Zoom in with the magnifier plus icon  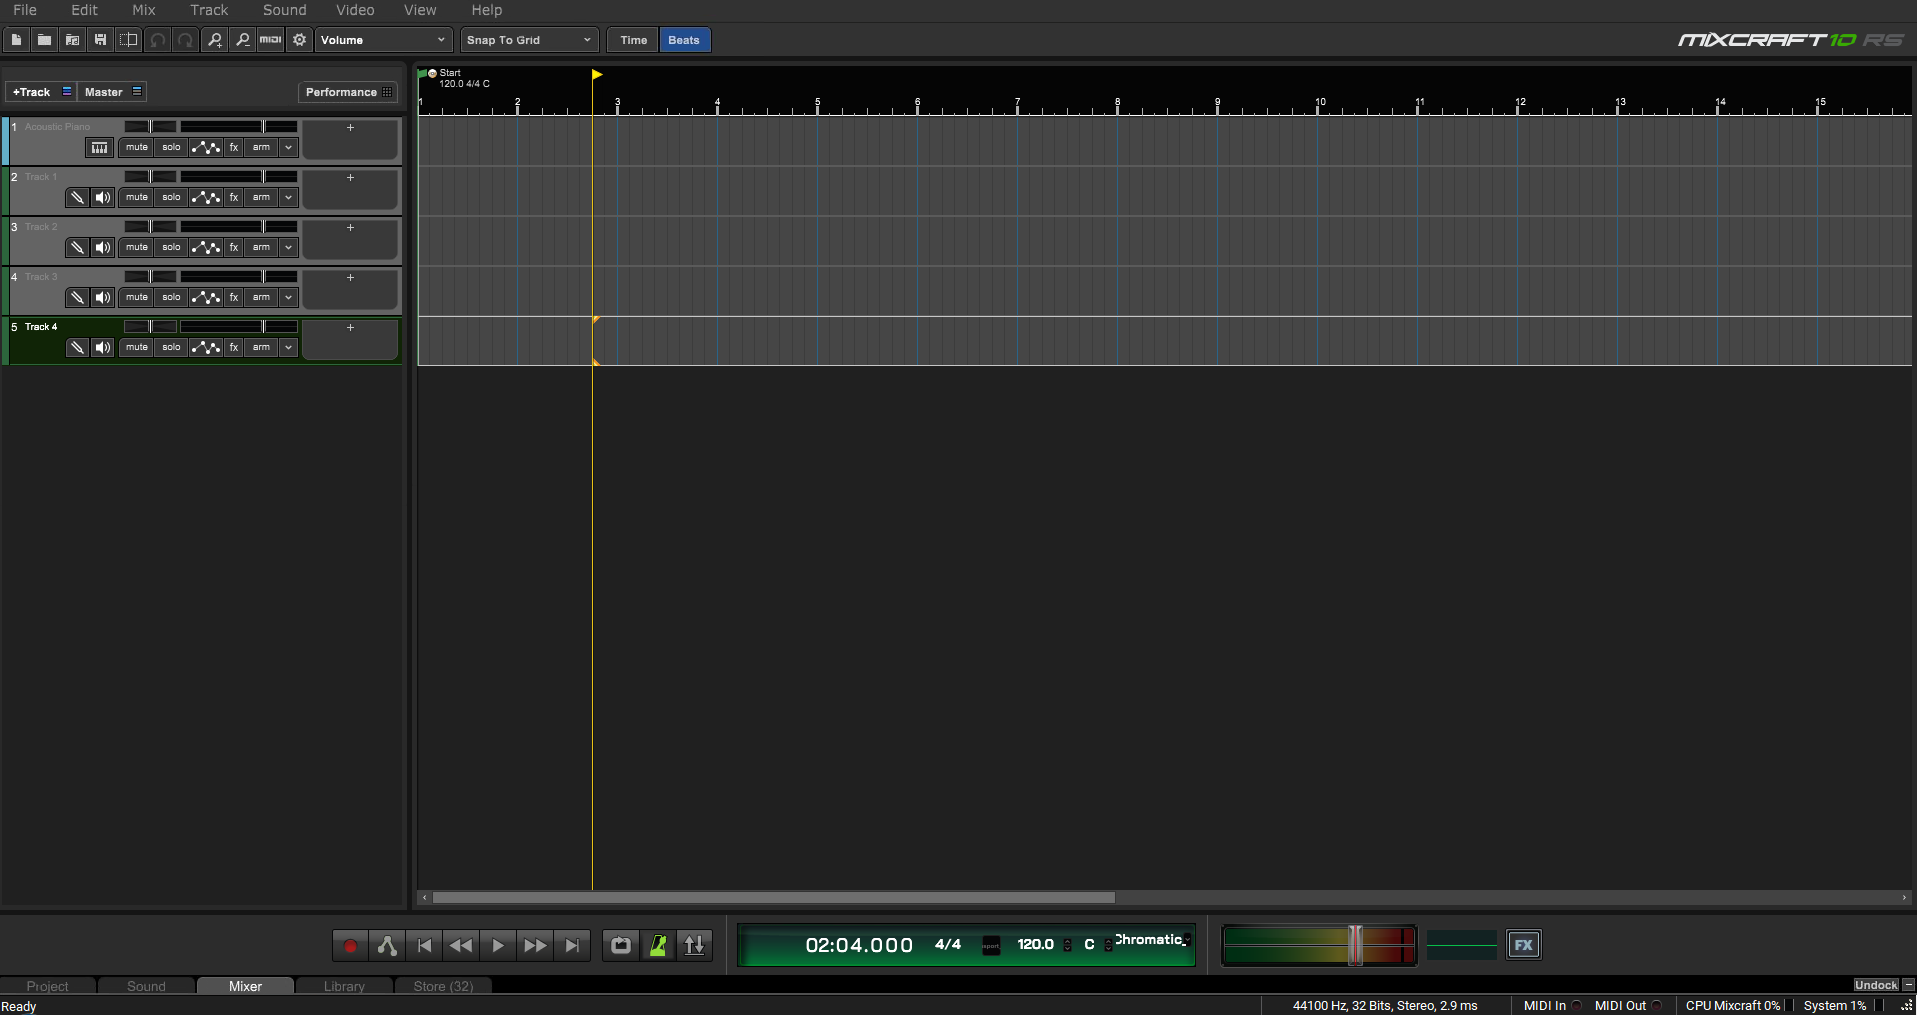pos(214,40)
